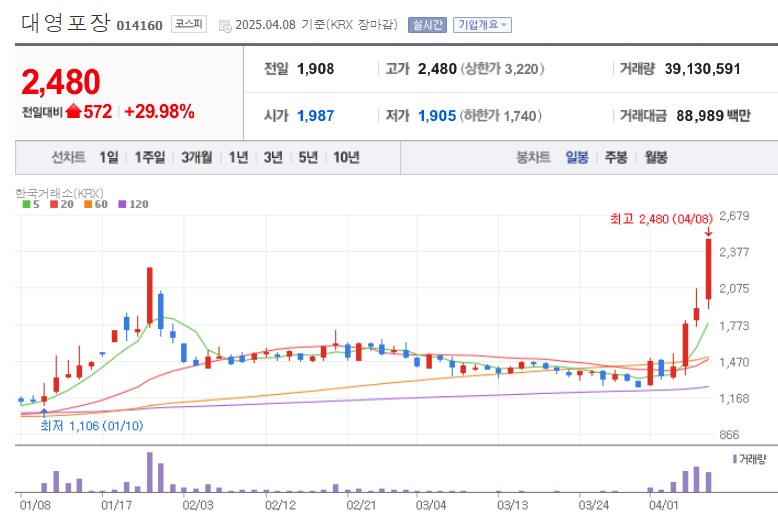
Task: Click the previous close value 1,908
Action: point(316,68)
